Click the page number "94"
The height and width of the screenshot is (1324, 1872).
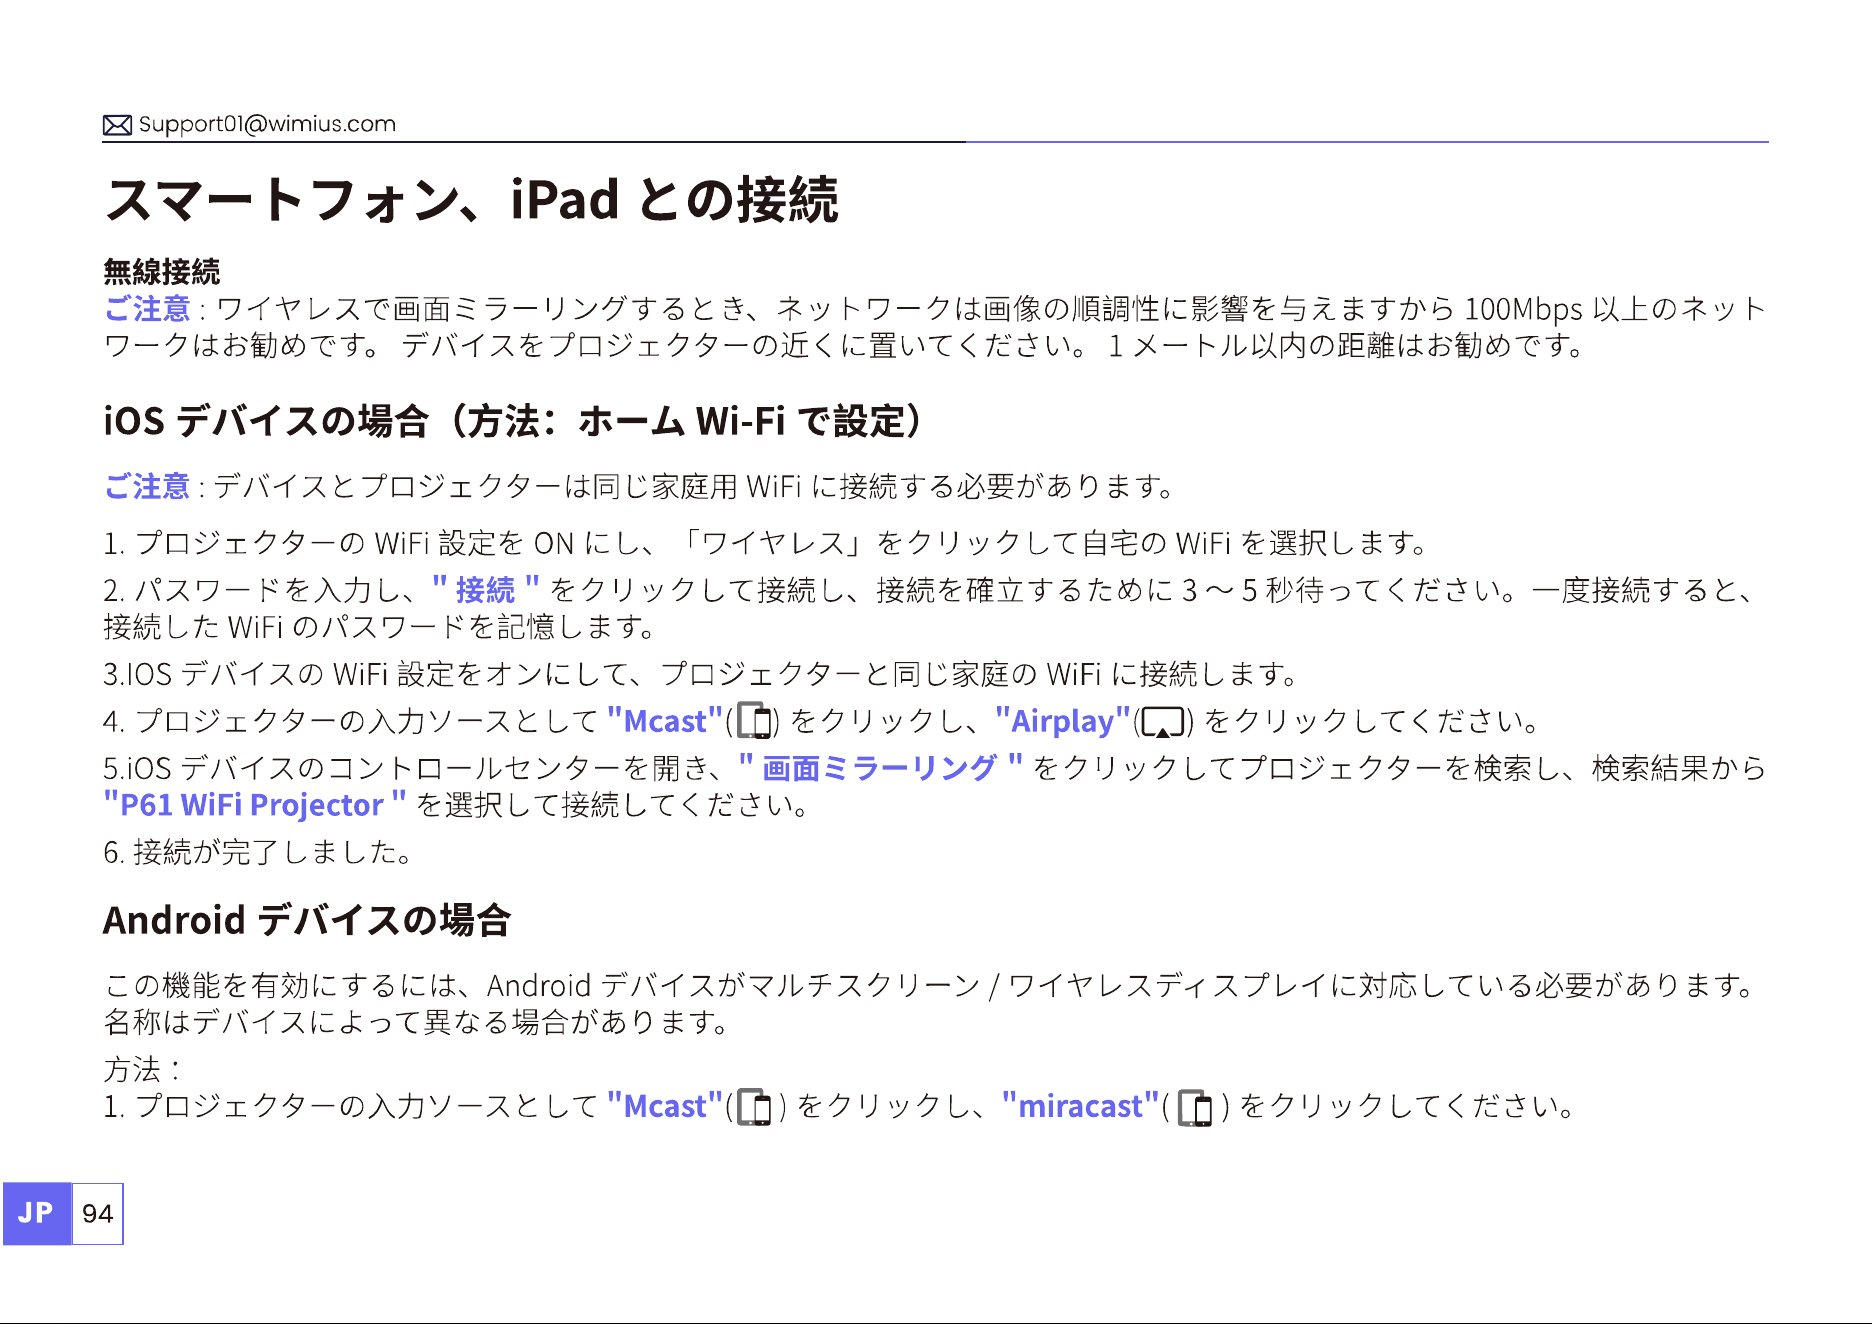(x=98, y=1213)
